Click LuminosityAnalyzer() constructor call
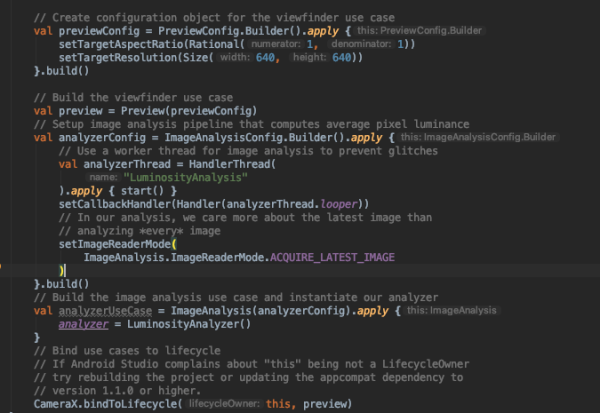Screen dimensions: 600x413 point(189,324)
